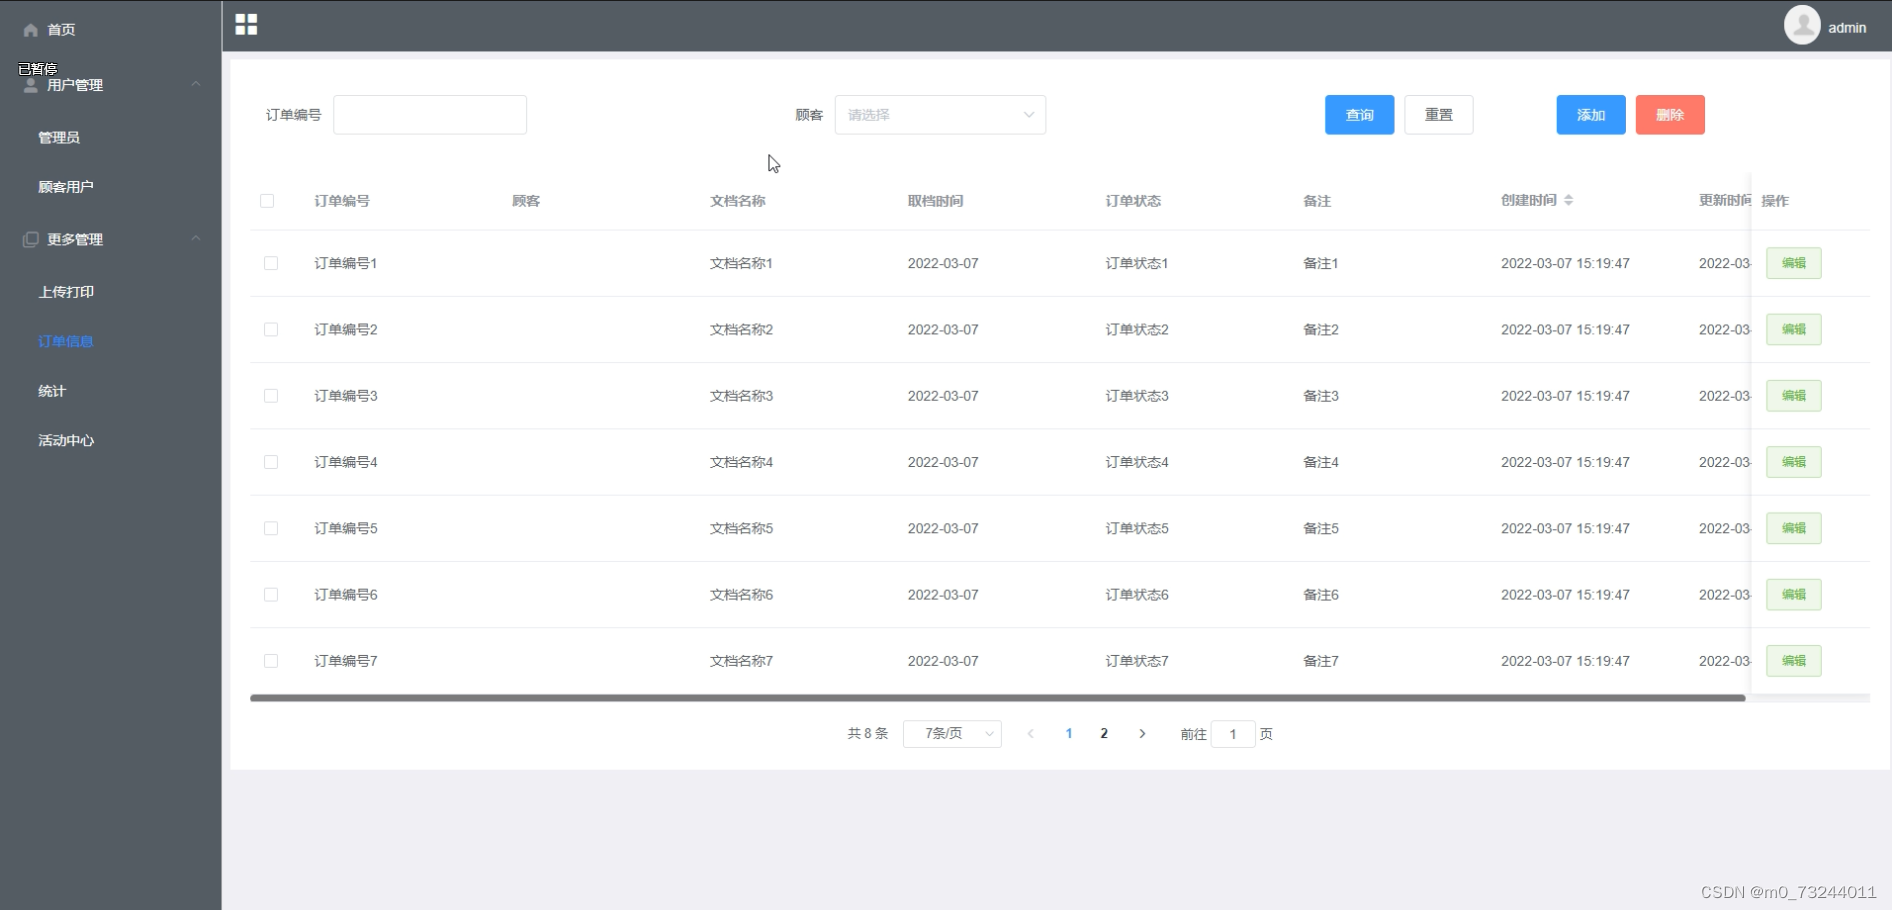Image resolution: width=1892 pixels, height=910 pixels.
Task: Click the 取档时间 column header
Action: pos(935,201)
